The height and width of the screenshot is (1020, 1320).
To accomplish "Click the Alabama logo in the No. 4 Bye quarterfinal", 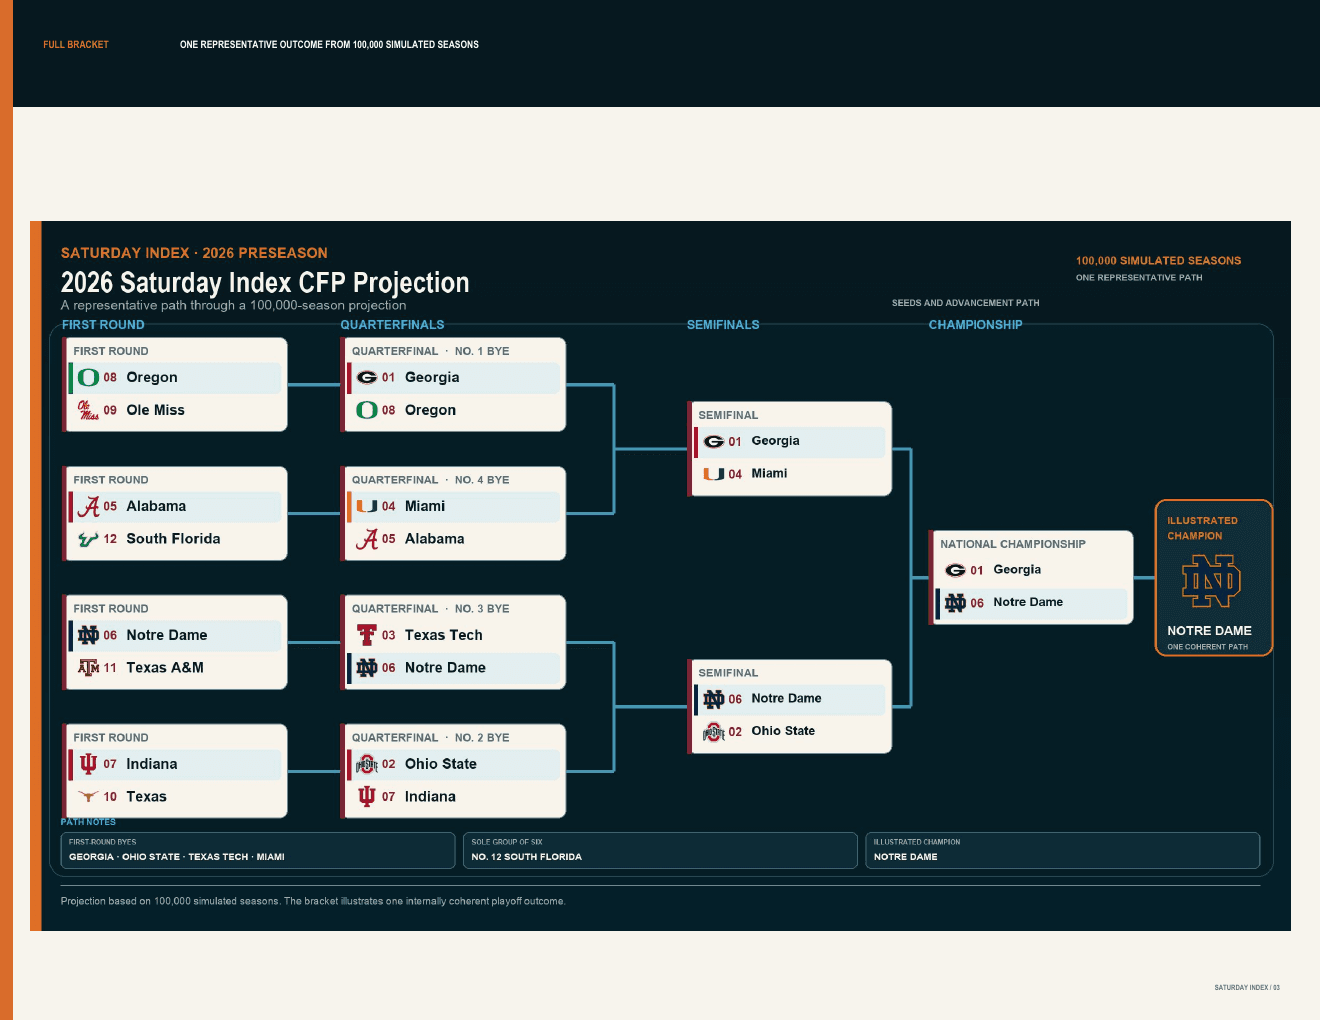I will 367,539.
